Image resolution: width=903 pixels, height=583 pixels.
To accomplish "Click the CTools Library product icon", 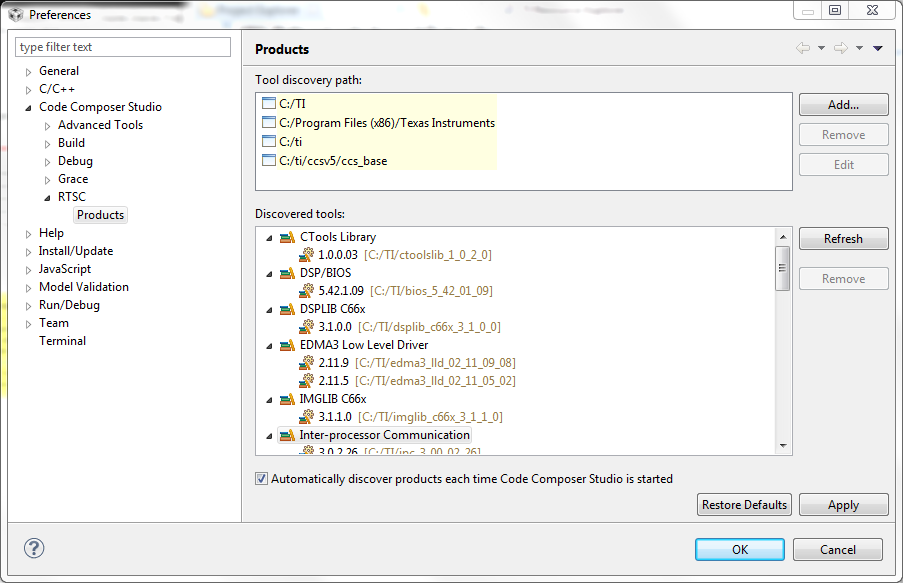I will (287, 237).
